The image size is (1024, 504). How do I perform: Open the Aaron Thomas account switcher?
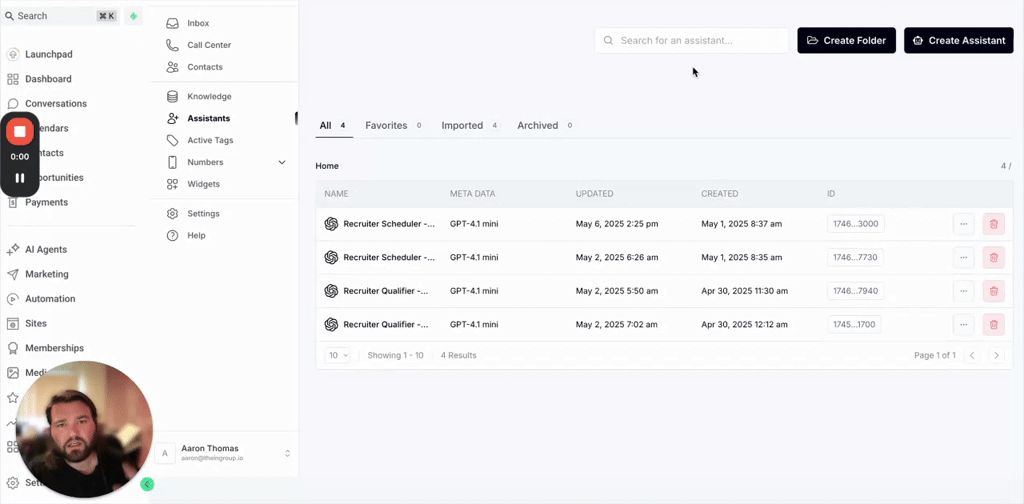223,453
